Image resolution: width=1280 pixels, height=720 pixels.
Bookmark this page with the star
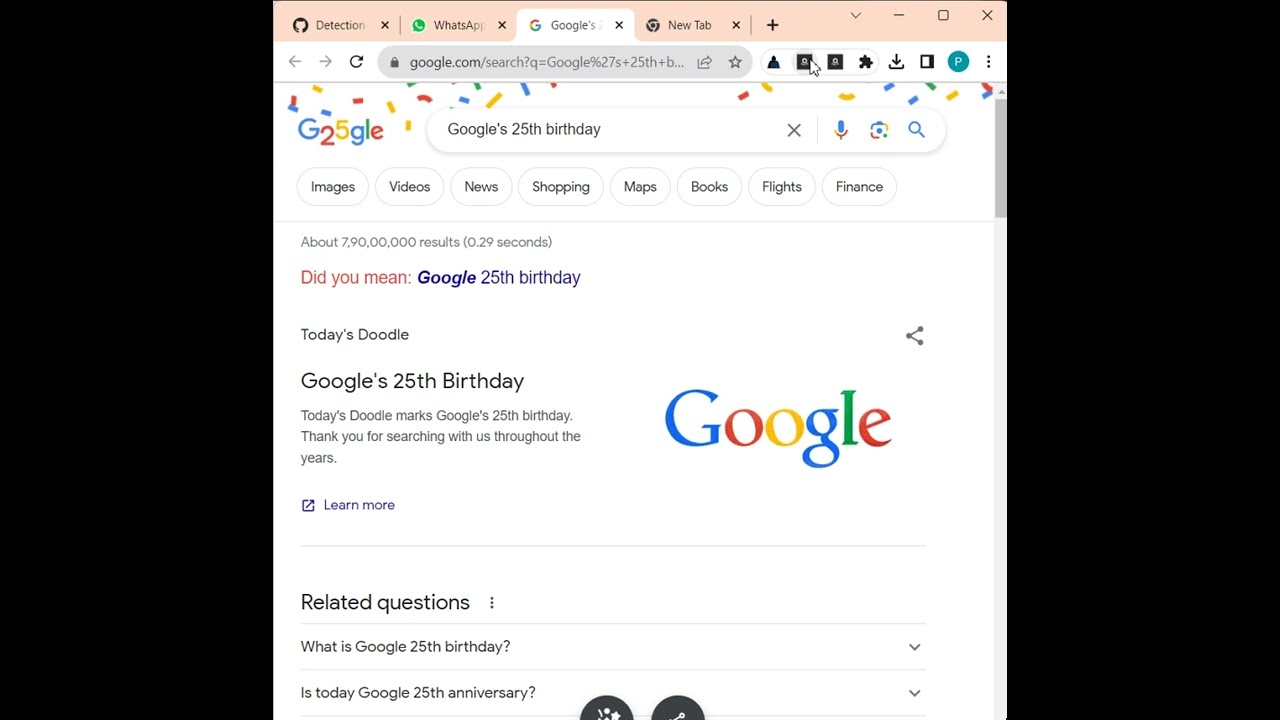(x=735, y=62)
